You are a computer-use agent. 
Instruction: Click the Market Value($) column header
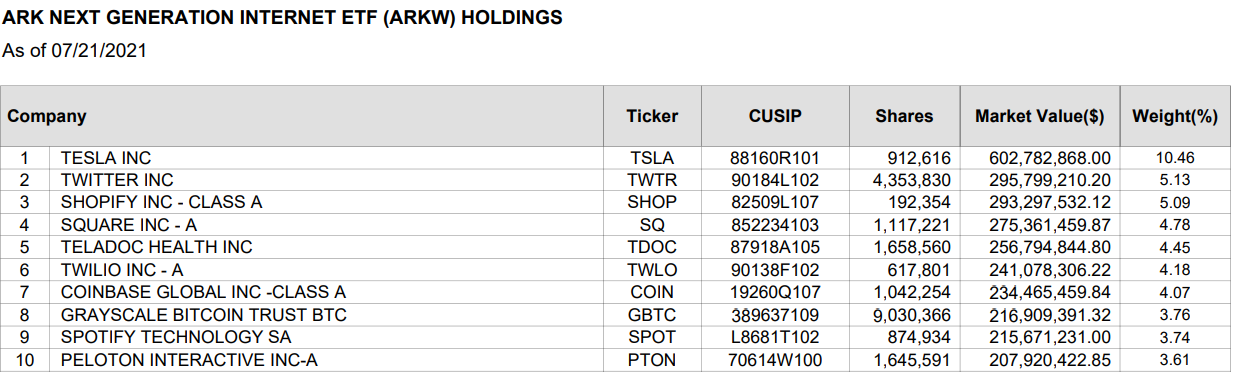1040,116
